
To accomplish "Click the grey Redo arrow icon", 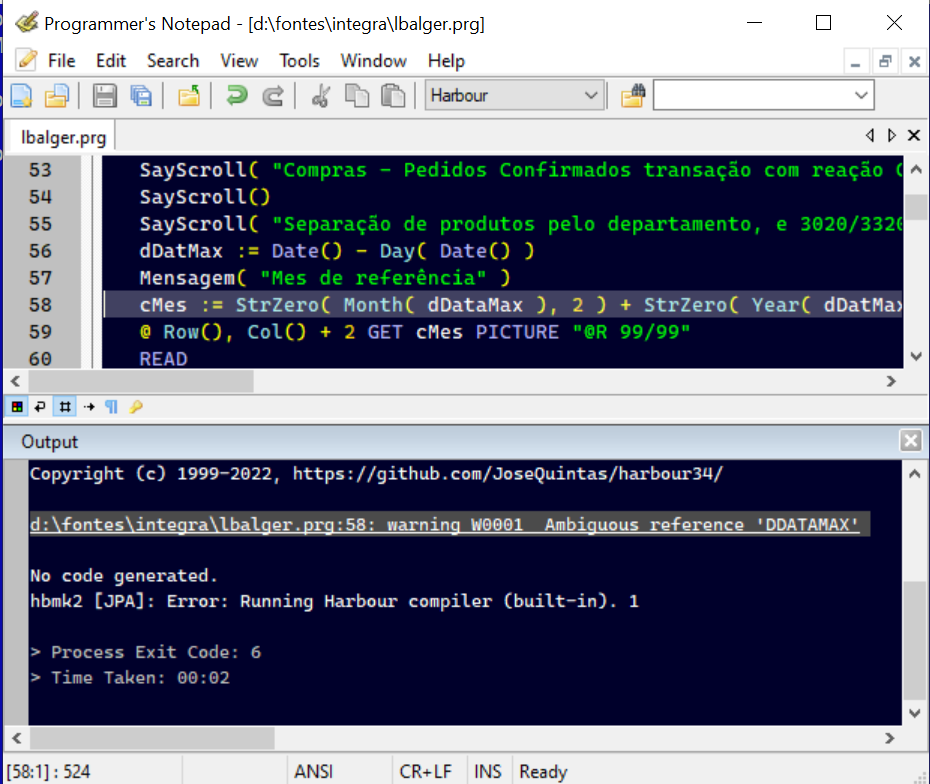I will [x=273, y=95].
